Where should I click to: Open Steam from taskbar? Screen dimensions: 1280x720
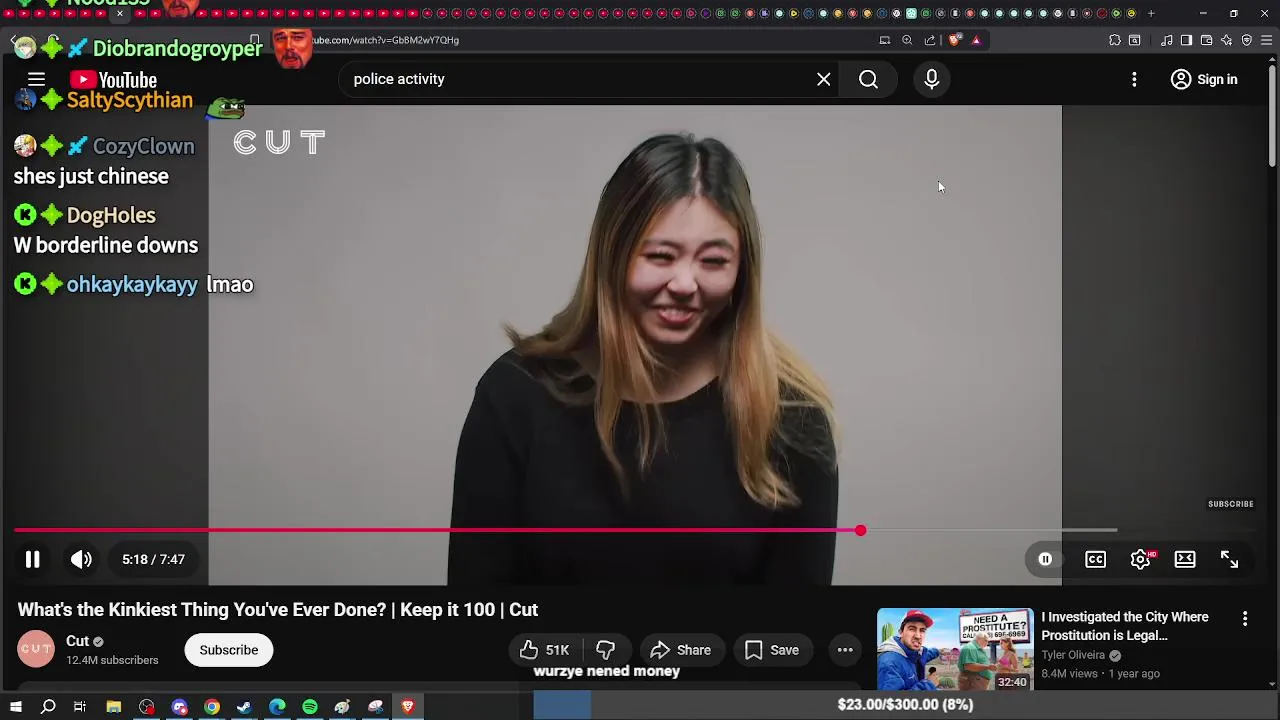coord(244,707)
